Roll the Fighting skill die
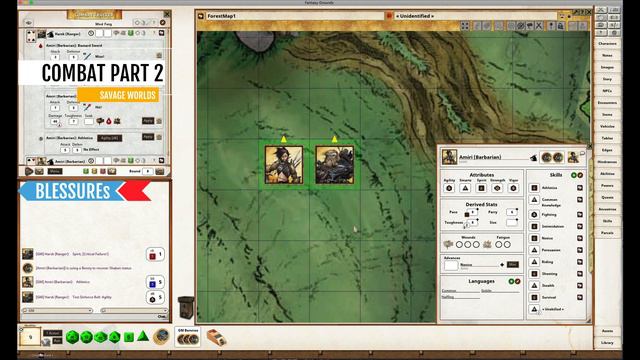The width and height of the screenshot is (640, 360). pos(534,214)
